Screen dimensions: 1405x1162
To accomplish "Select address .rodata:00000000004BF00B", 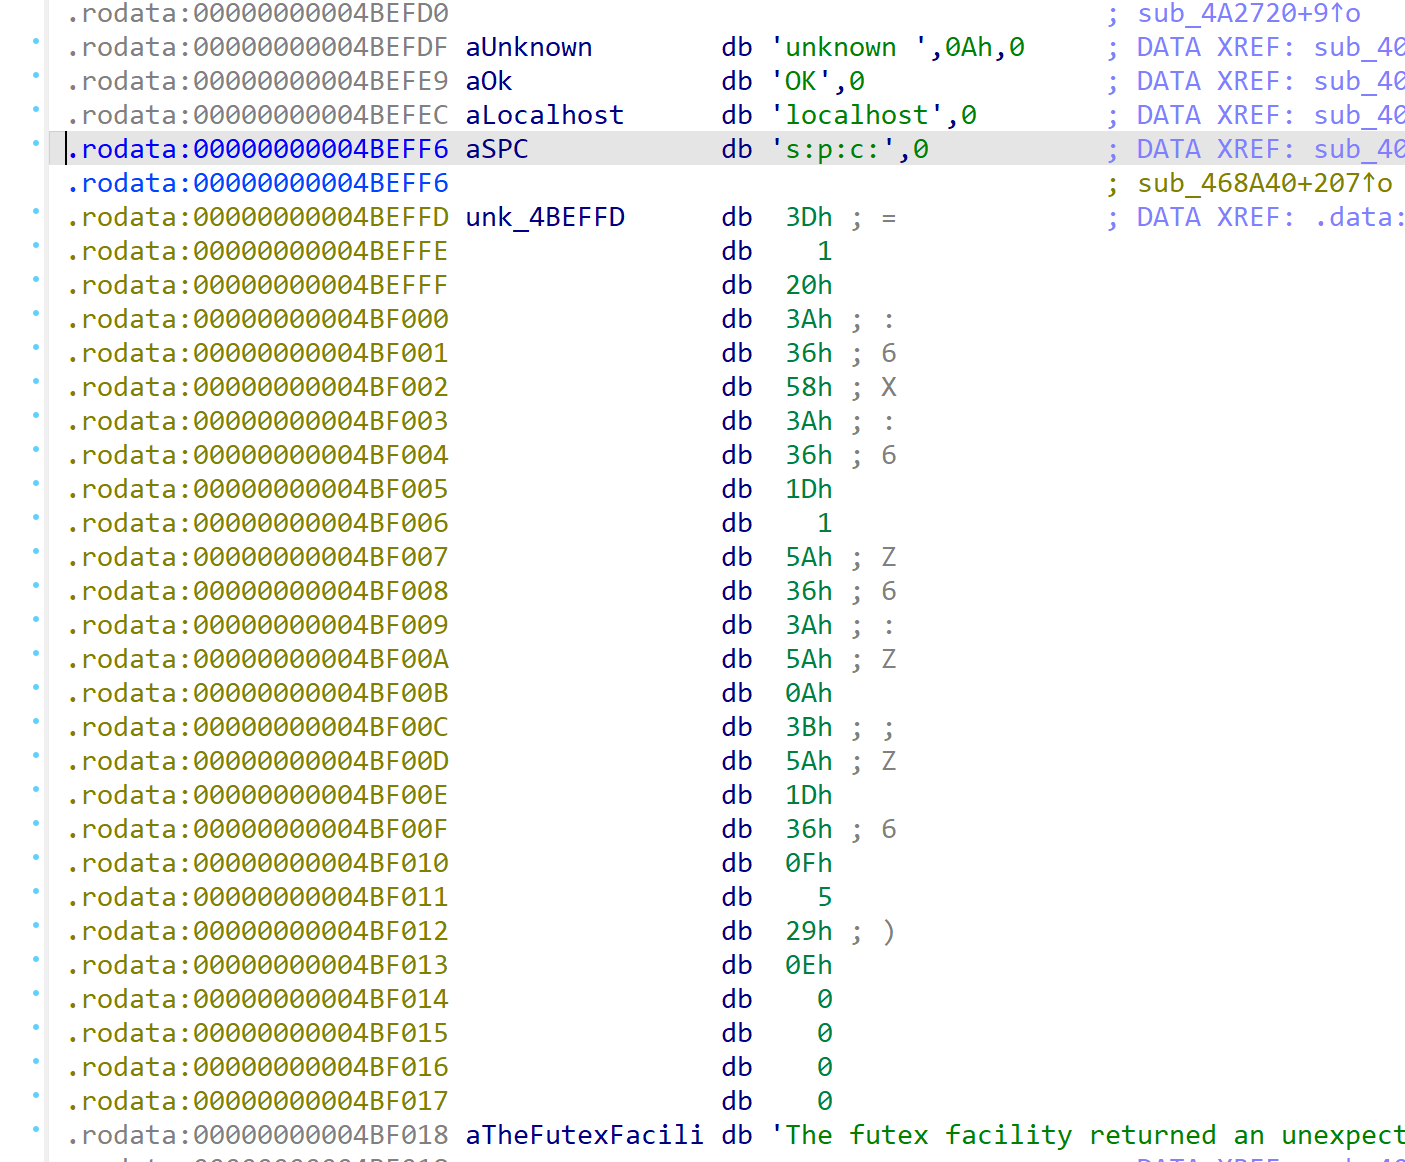I will pyautogui.click(x=258, y=693).
